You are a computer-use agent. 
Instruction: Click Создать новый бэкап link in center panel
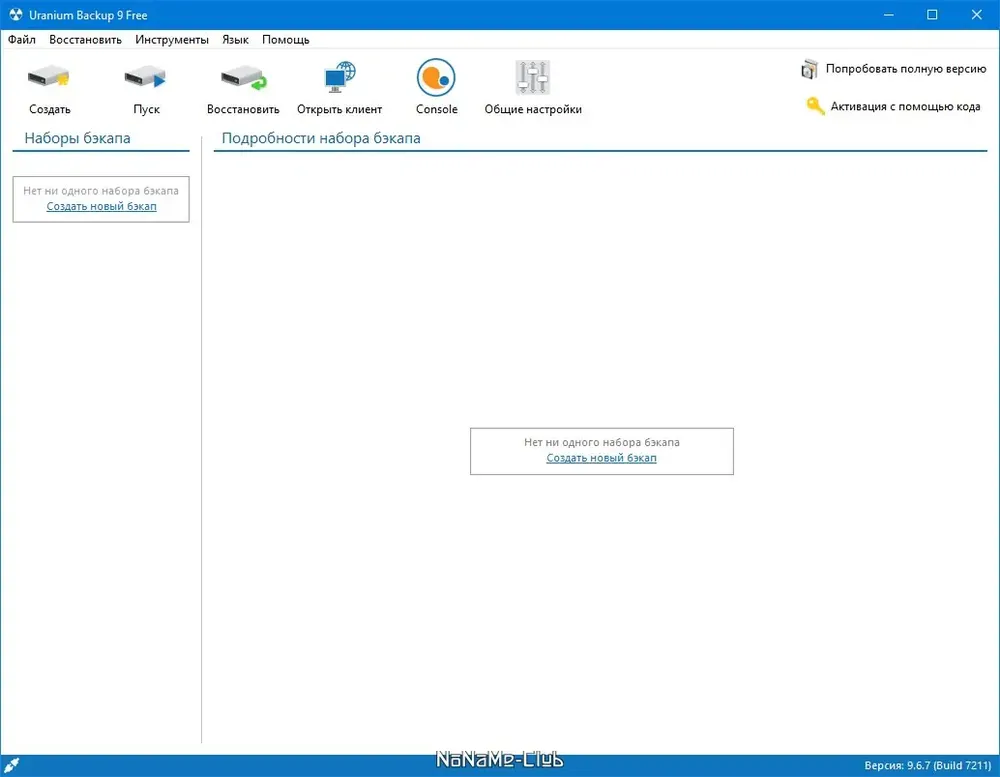pyautogui.click(x=601, y=458)
